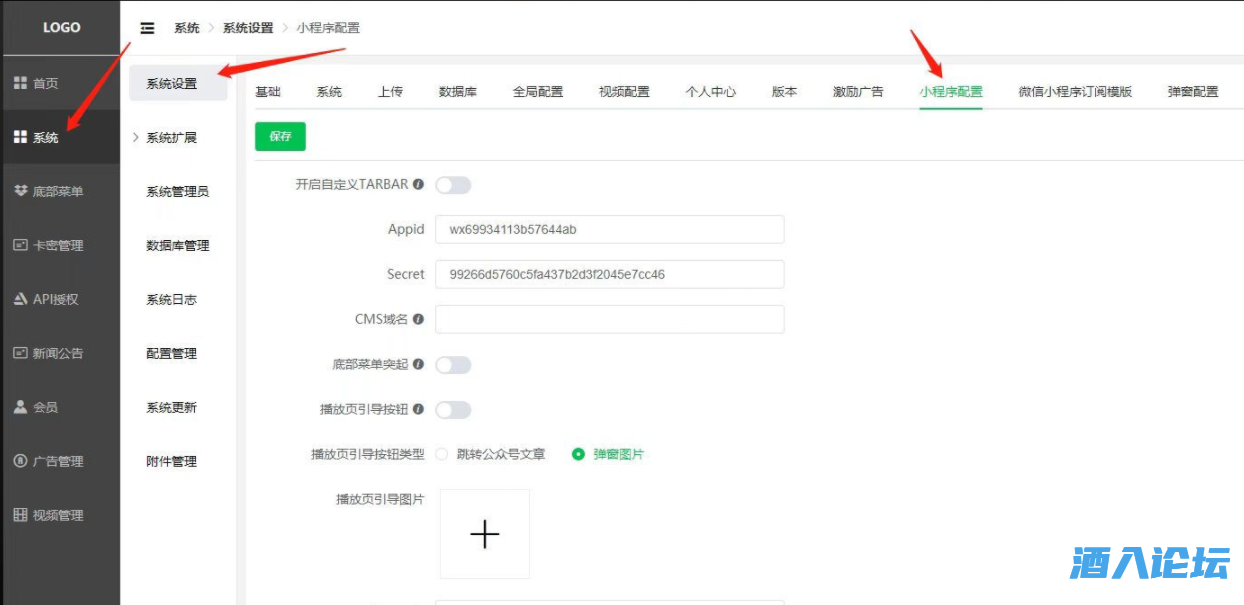The image size is (1244, 605).
Task: Switch to the 视频配置 tab
Action: [x=624, y=91]
